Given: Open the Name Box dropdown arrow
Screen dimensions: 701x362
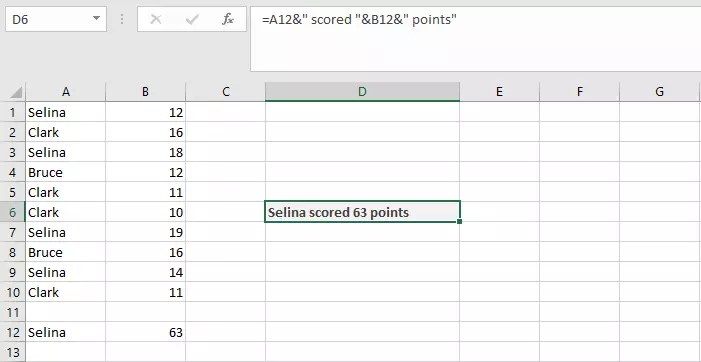Looking at the screenshot, I should (96, 19).
